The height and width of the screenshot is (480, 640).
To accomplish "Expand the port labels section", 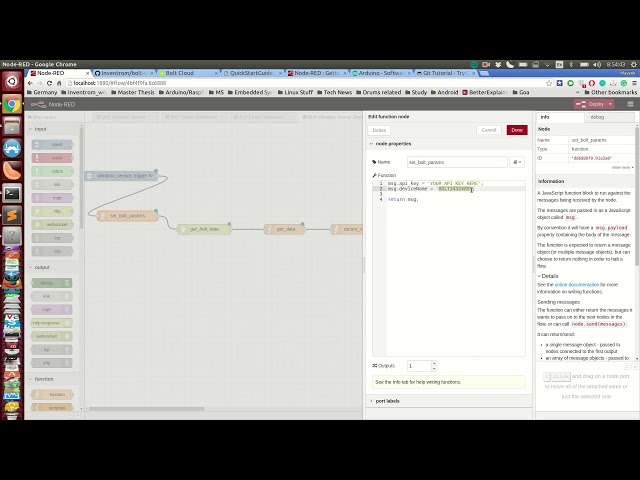I will [385, 401].
